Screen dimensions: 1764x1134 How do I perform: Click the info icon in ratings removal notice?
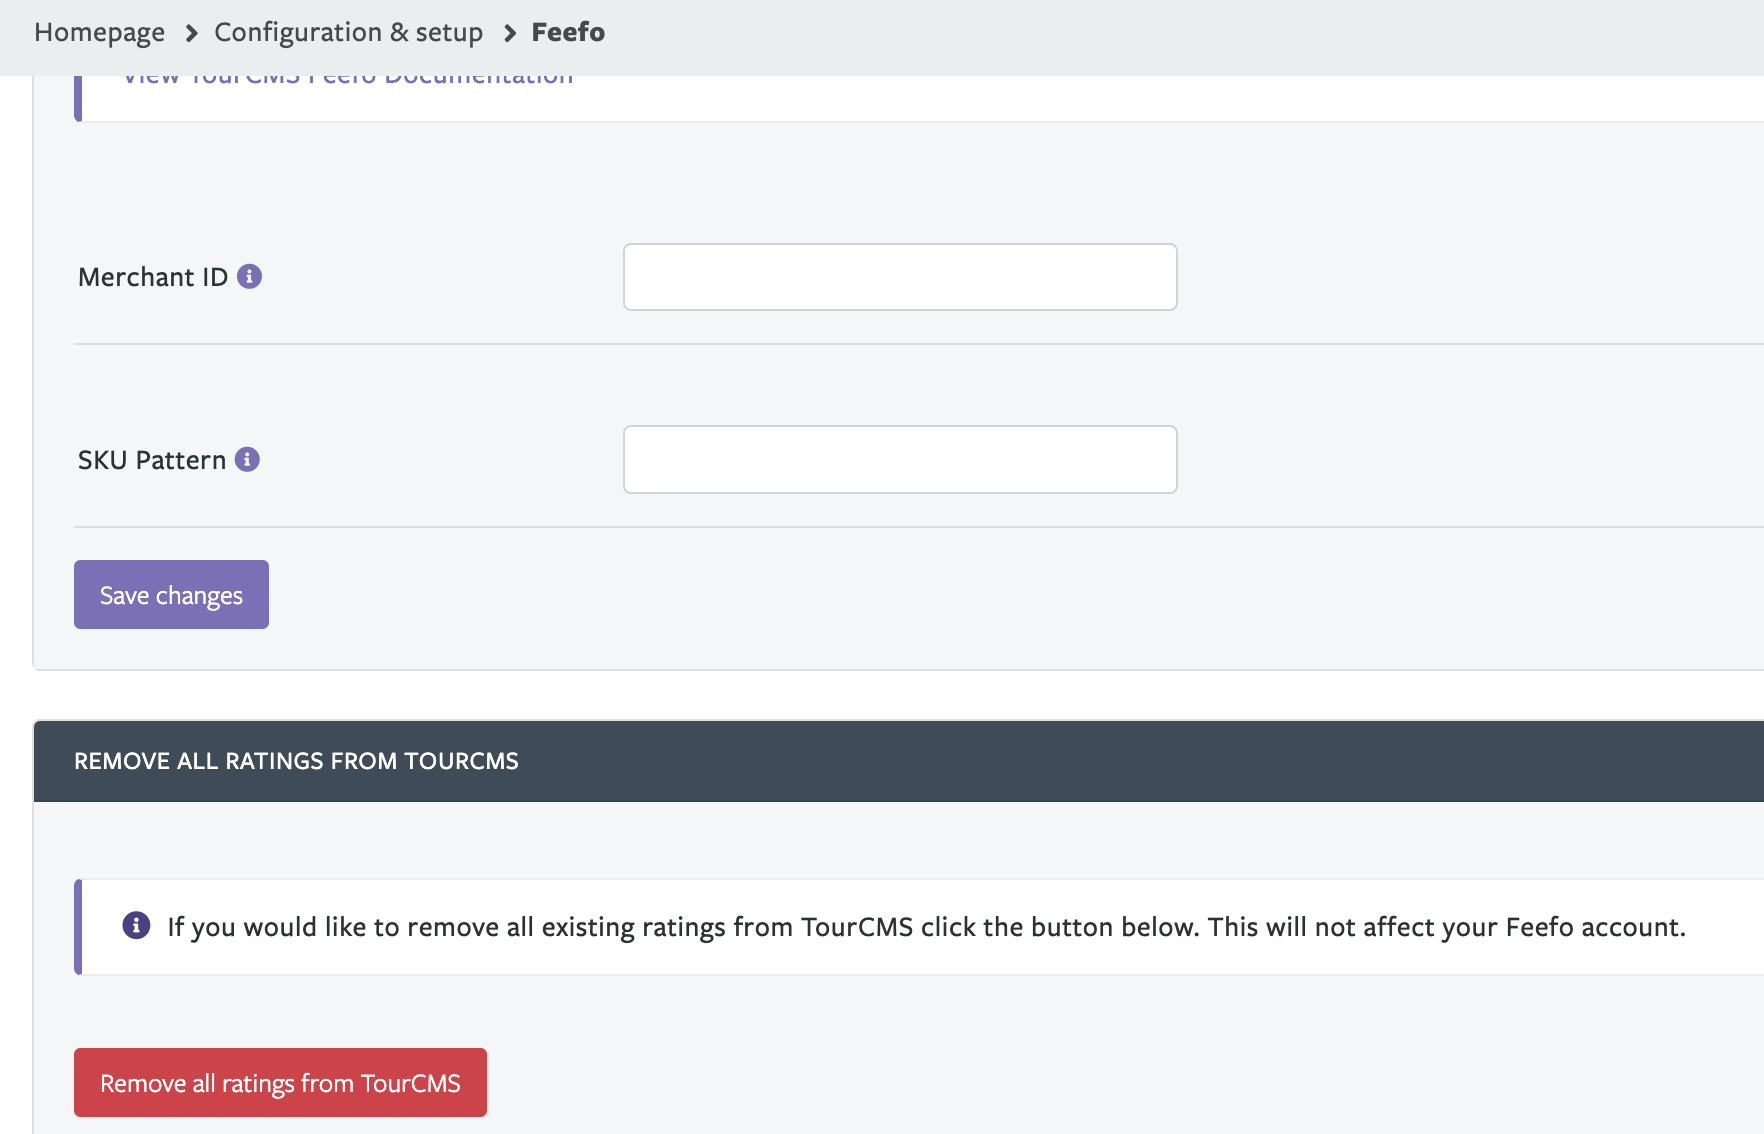coord(136,925)
